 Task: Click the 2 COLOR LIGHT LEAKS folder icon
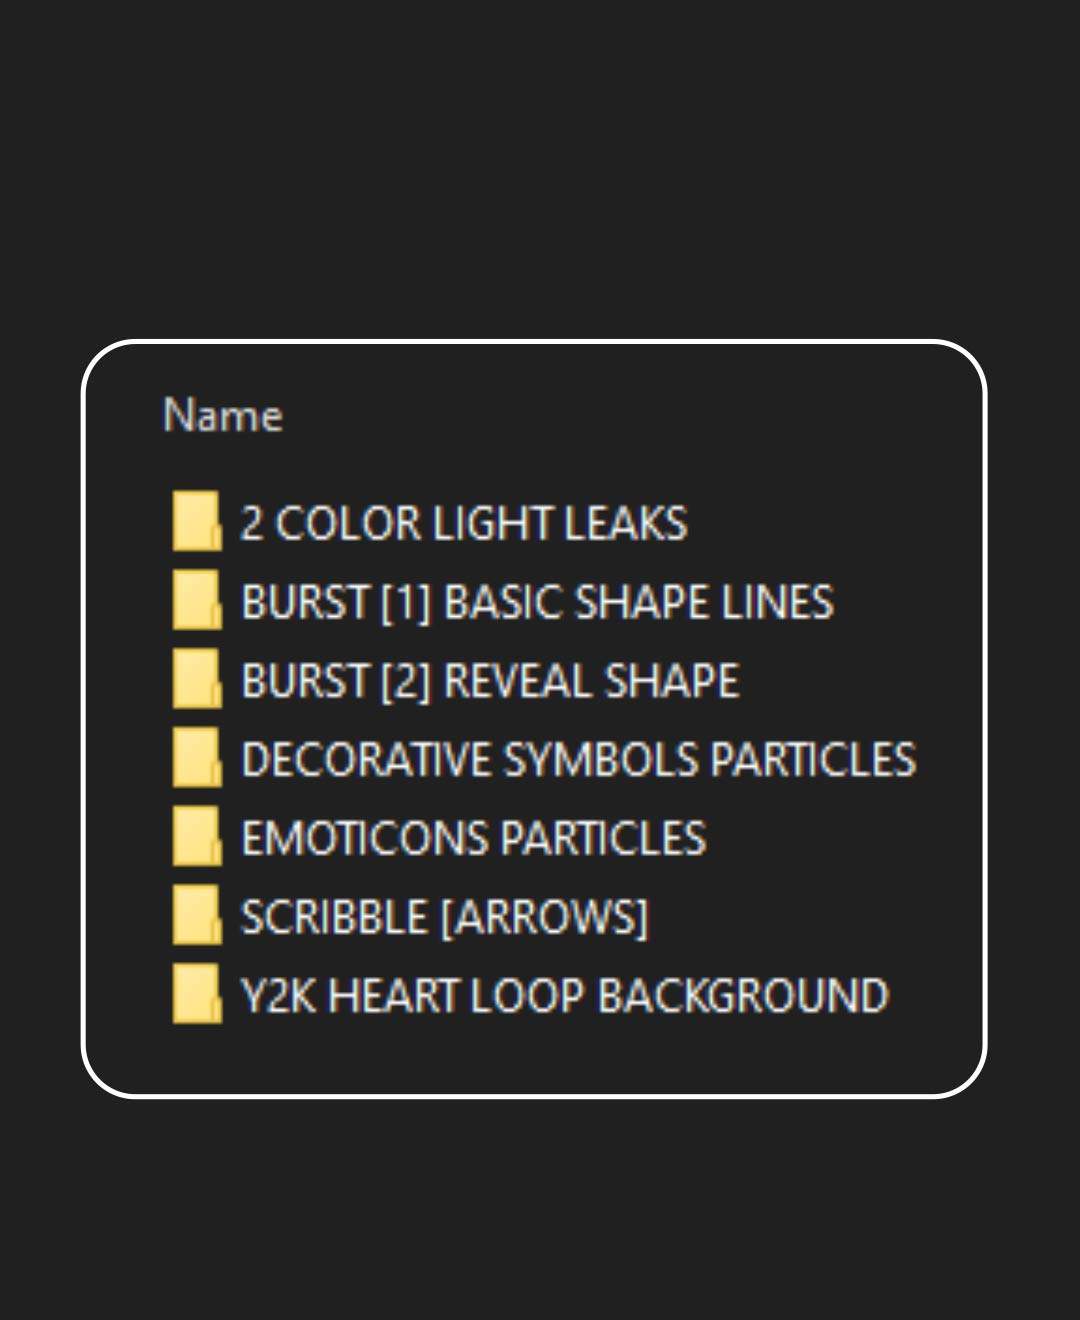pyautogui.click(x=196, y=521)
